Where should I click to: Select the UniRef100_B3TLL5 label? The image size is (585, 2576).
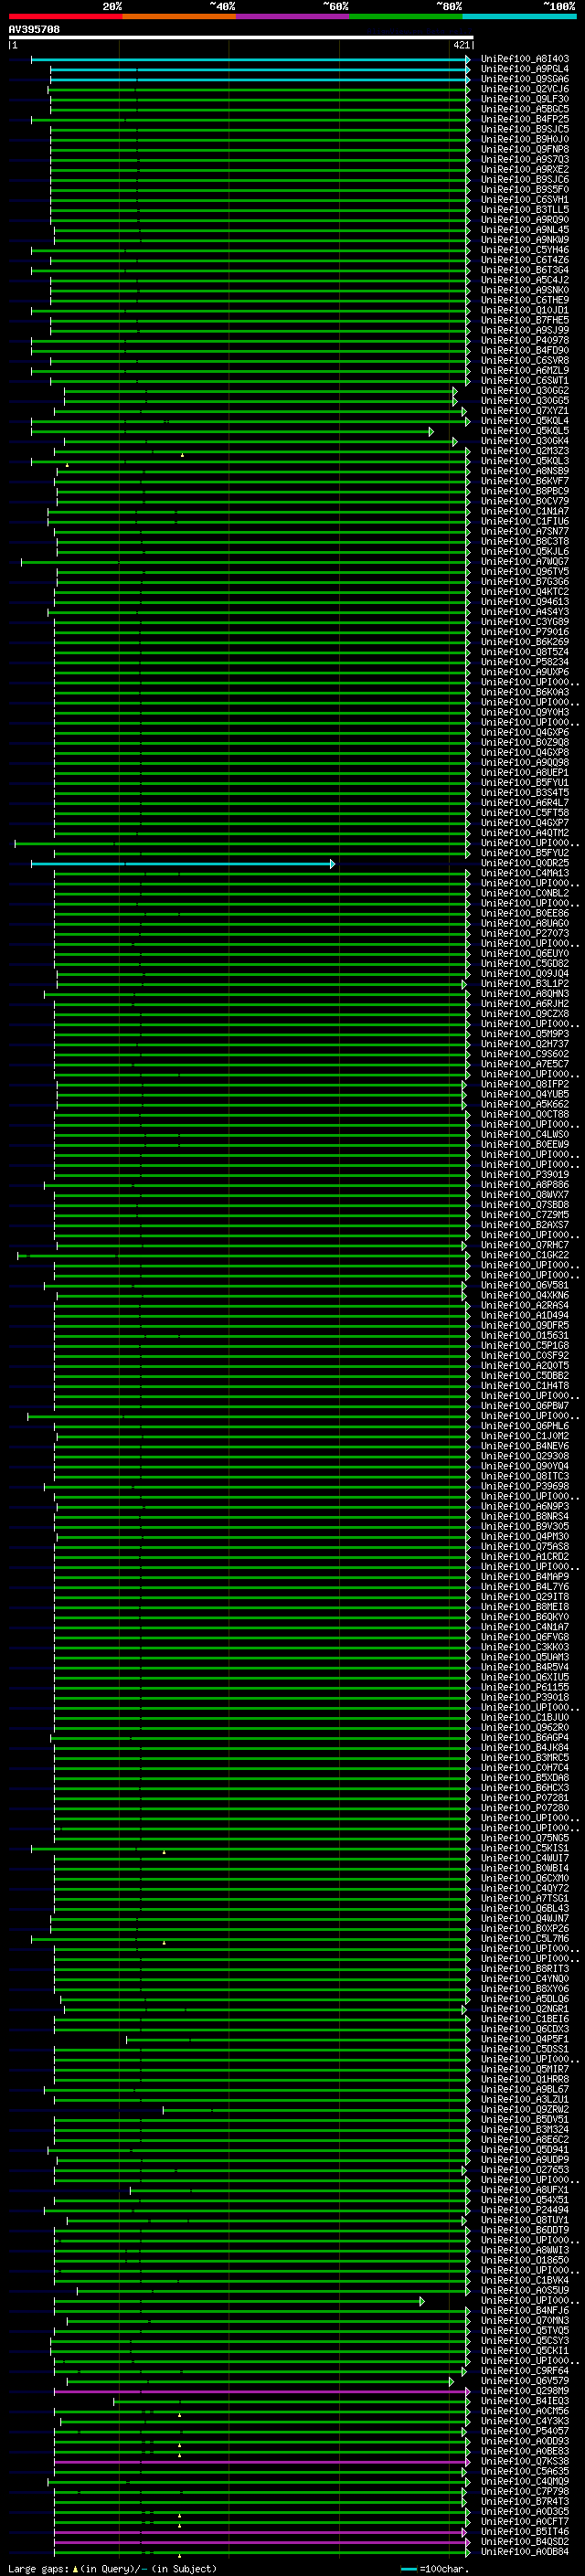[x=525, y=210]
